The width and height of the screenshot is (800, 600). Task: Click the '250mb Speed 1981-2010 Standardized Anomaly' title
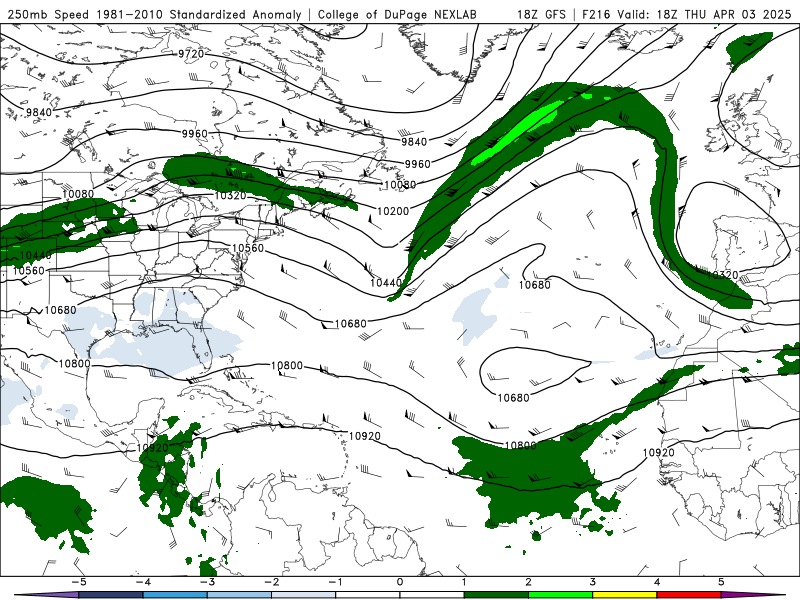pos(155,14)
